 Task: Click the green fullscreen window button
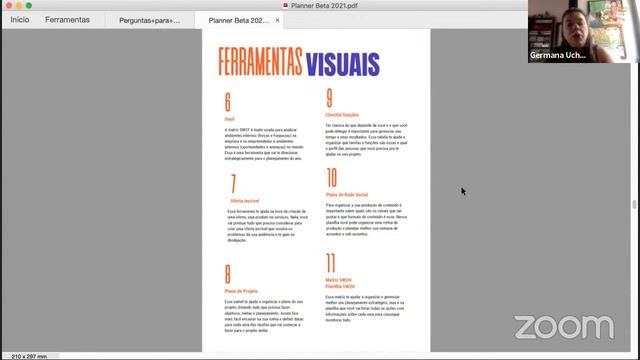[x=29, y=5]
